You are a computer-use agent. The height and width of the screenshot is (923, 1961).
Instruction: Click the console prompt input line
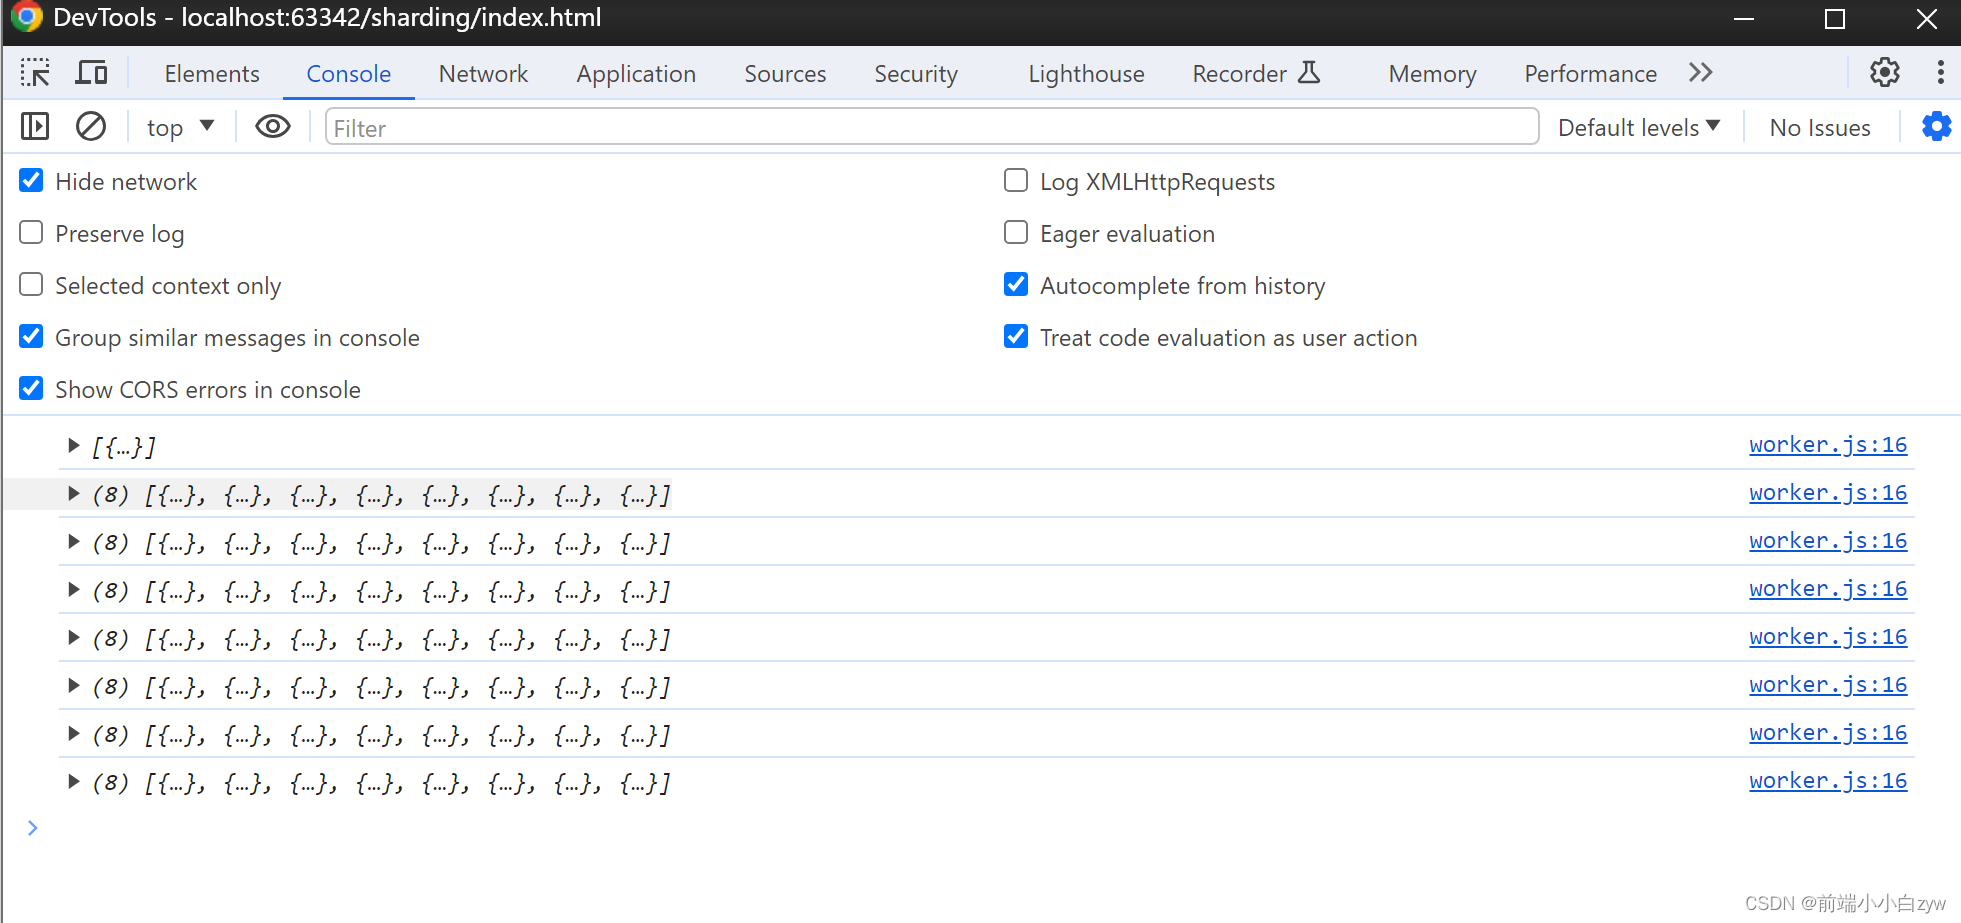(980, 828)
